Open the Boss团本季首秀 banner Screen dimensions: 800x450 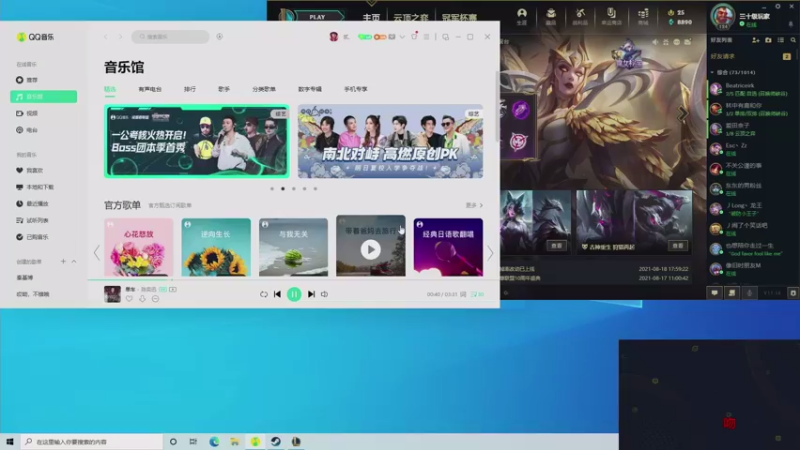[x=197, y=141]
